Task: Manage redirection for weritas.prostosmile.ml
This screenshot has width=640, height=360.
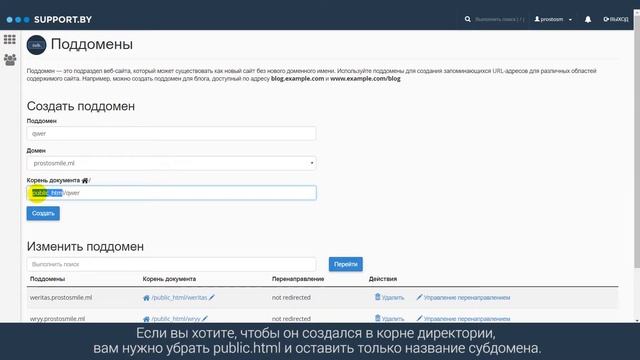Action: point(463,298)
